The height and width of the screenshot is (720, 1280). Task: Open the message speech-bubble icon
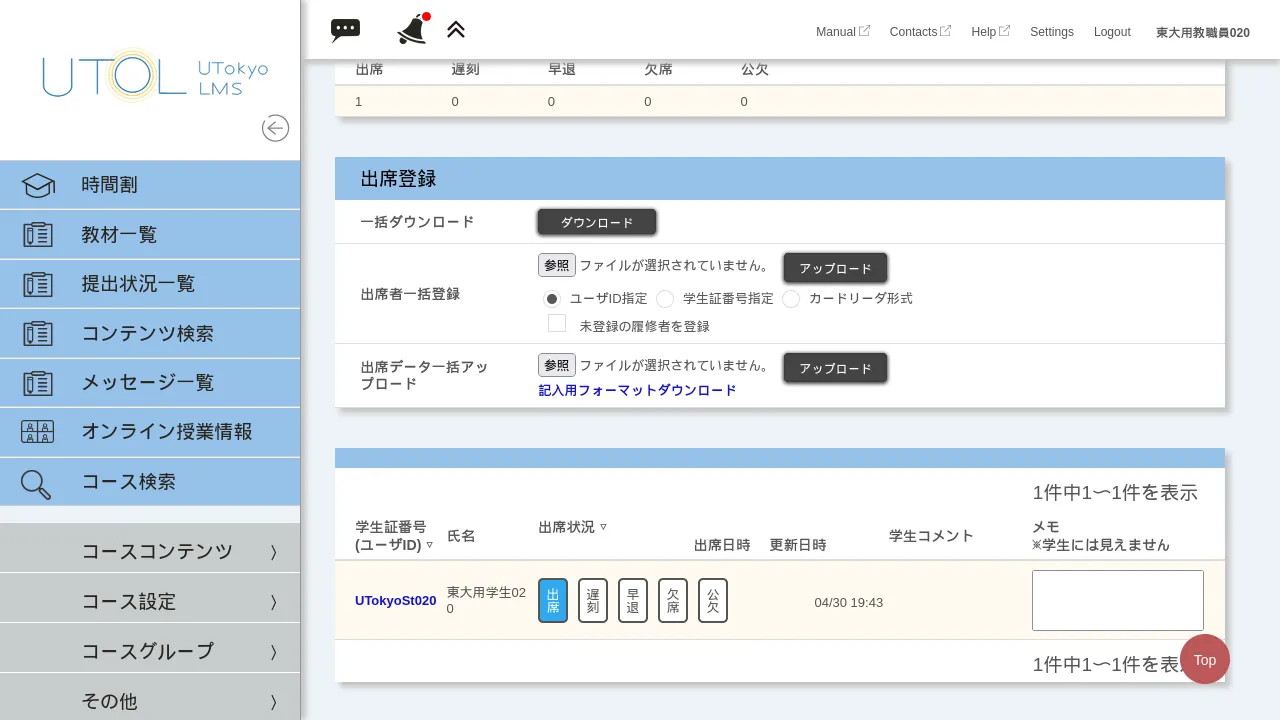pos(345,30)
